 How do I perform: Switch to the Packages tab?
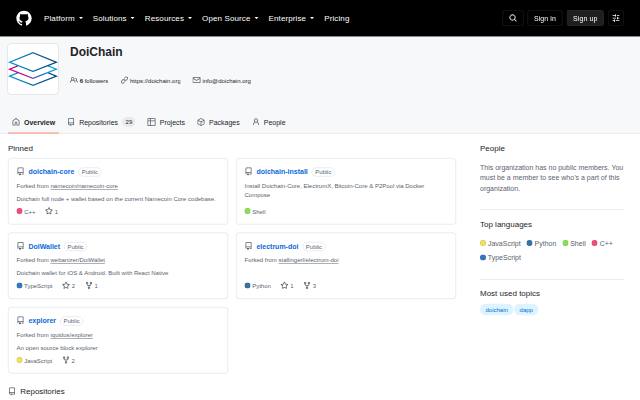[x=218, y=122]
